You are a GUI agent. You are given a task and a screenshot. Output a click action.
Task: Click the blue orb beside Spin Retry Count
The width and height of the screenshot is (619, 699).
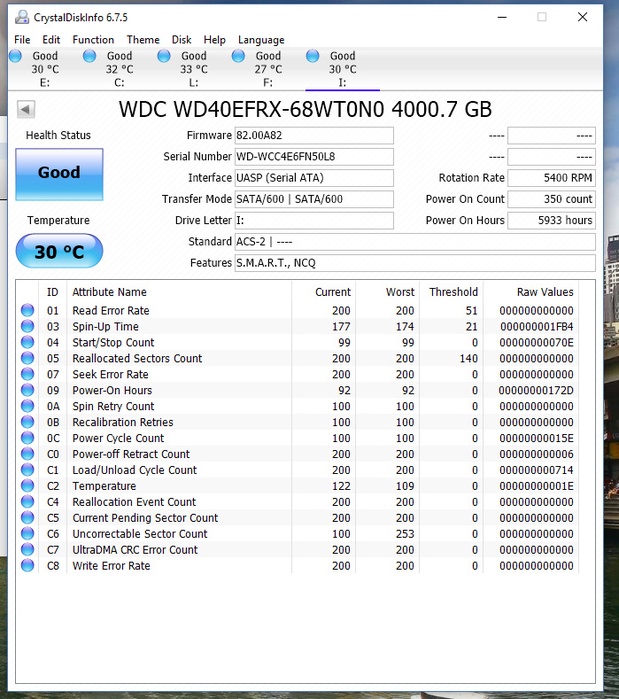[x=28, y=406]
